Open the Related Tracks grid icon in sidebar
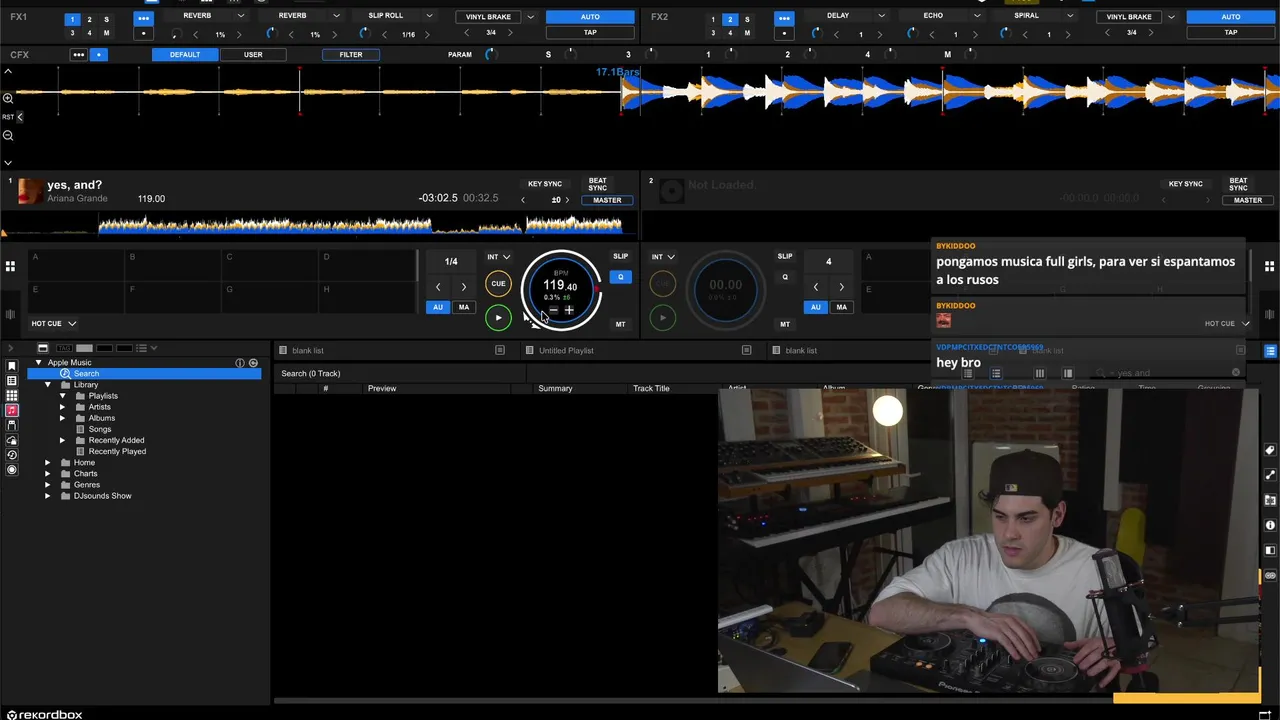 12,395
